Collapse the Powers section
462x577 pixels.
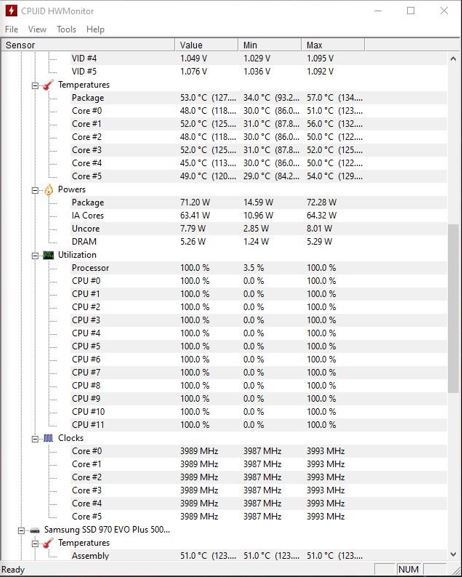coord(35,190)
